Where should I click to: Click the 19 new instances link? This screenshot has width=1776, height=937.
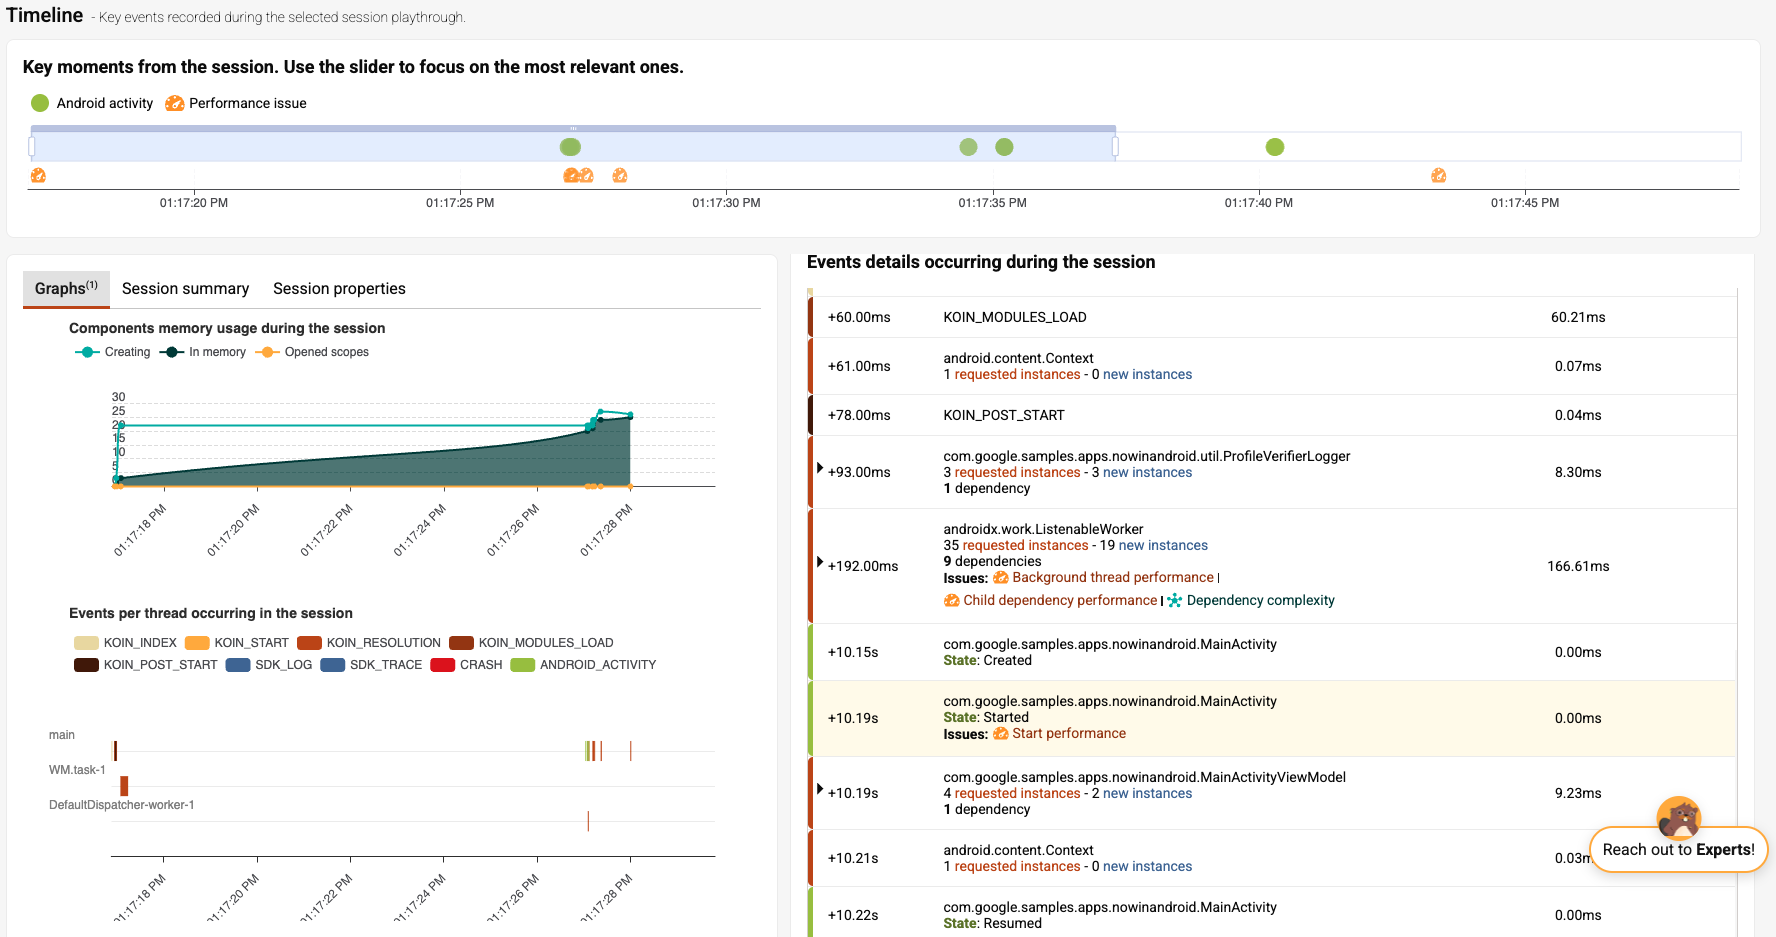point(1153,546)
